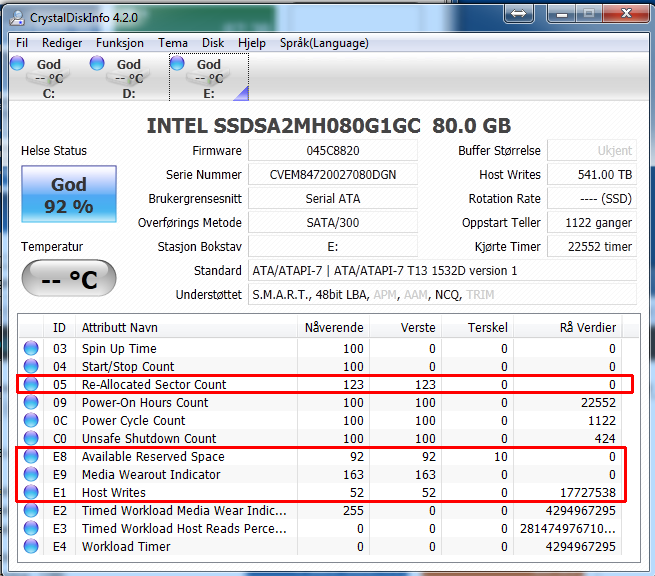Click status orb for Spin Up Time
655x576 pixels.
tap(33, 349)
